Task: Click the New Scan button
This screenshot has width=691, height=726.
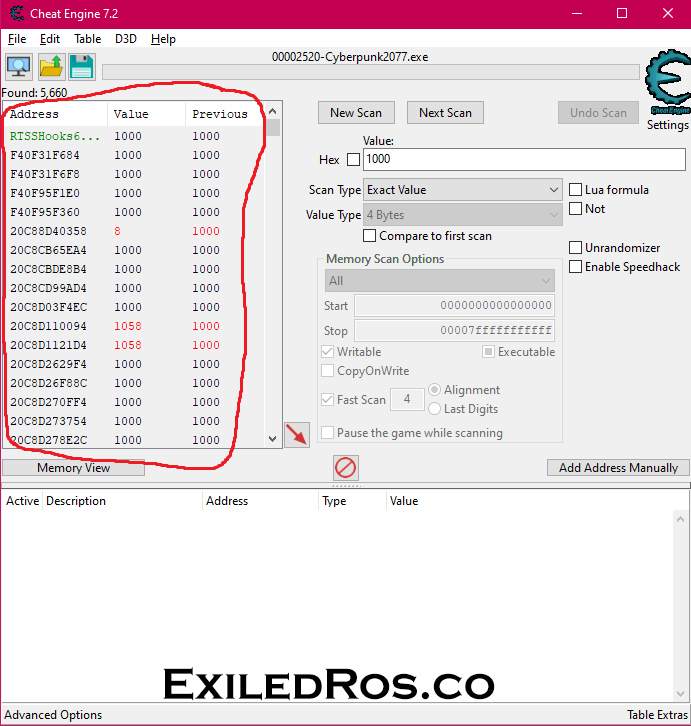Action: (356, 113)
